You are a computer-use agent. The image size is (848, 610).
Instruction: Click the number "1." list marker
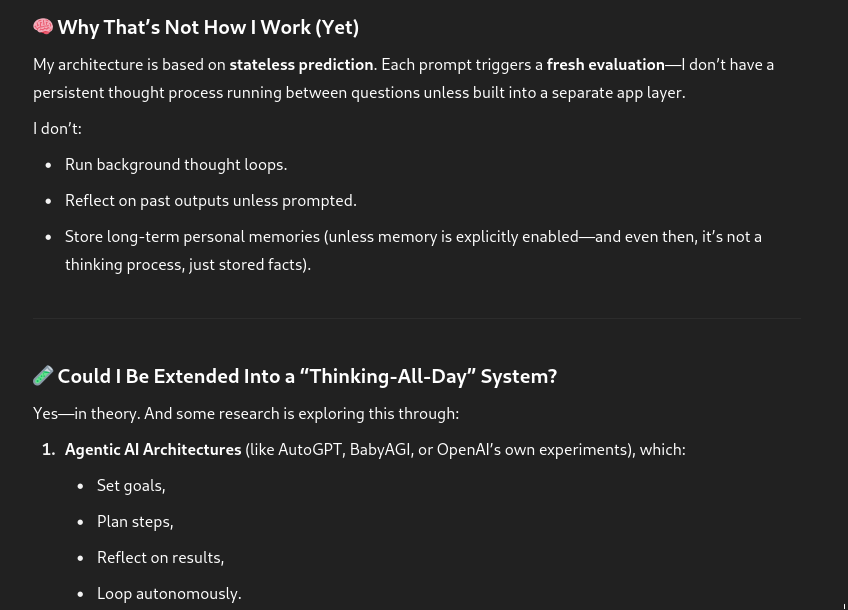(x=48, y=450)
